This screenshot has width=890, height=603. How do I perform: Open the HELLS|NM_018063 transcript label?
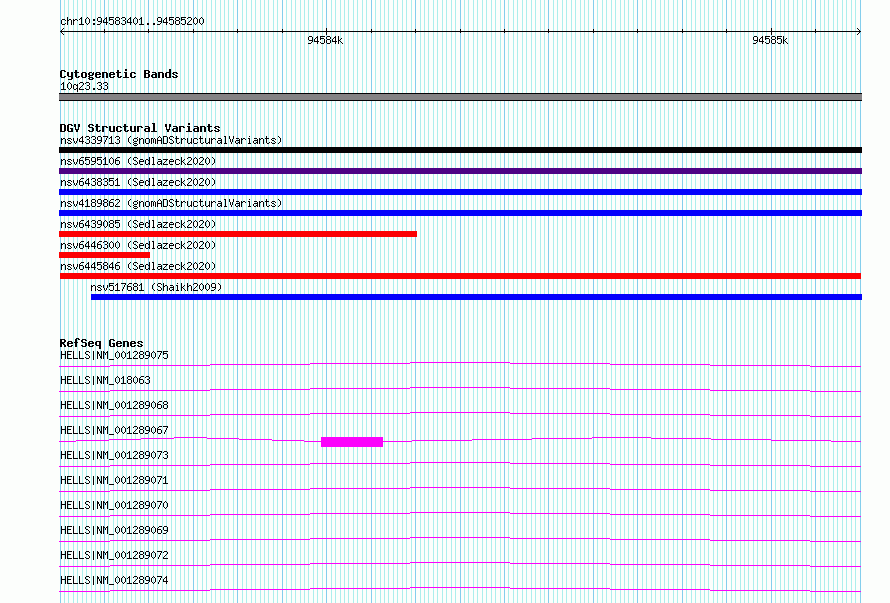click(105, 381)
